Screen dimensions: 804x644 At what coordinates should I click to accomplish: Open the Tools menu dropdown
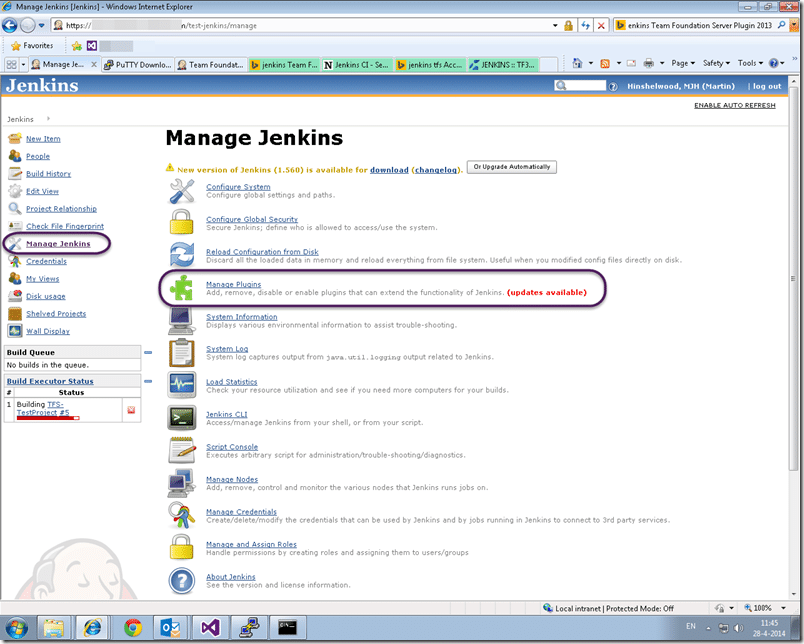[750, 63]
